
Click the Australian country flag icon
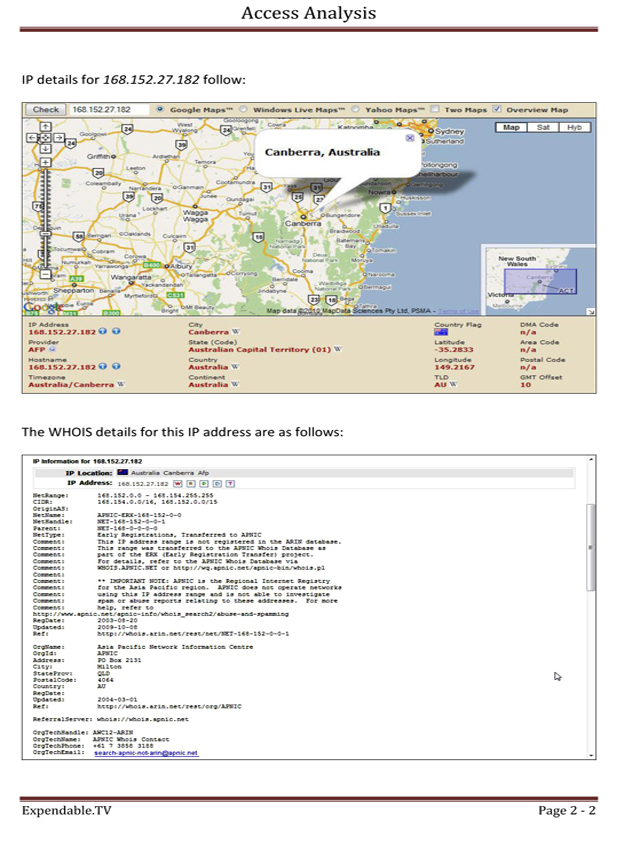click(x=441, y=332)
